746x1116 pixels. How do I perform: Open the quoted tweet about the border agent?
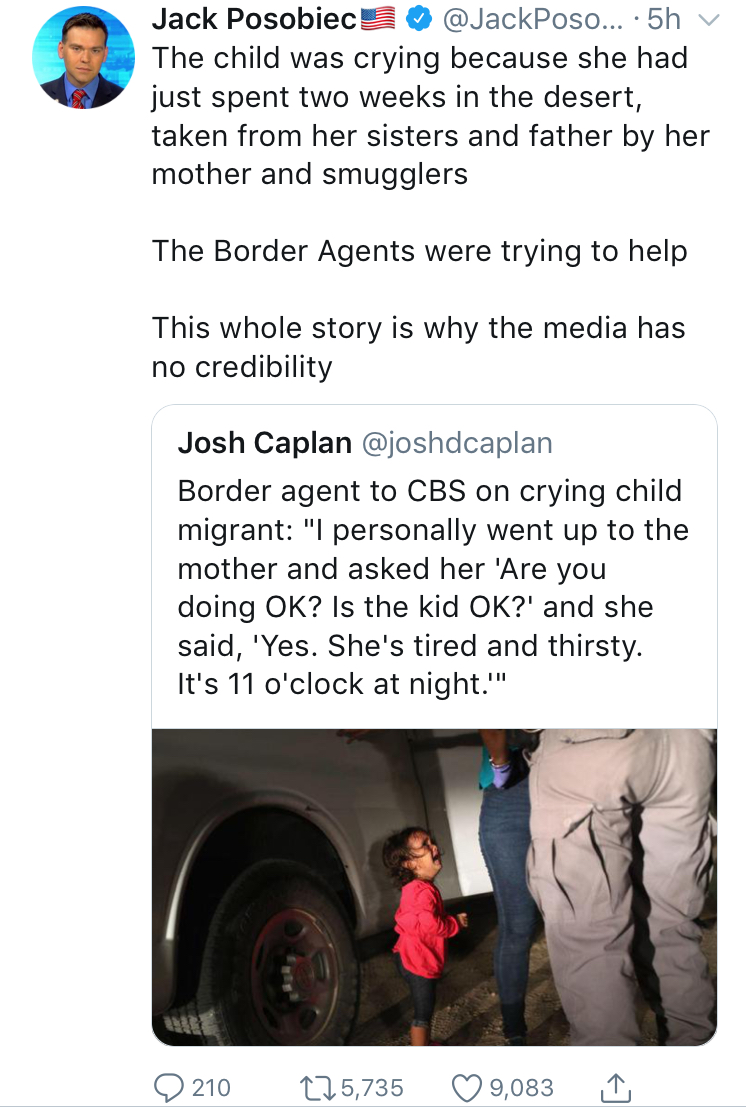point(432,588)
